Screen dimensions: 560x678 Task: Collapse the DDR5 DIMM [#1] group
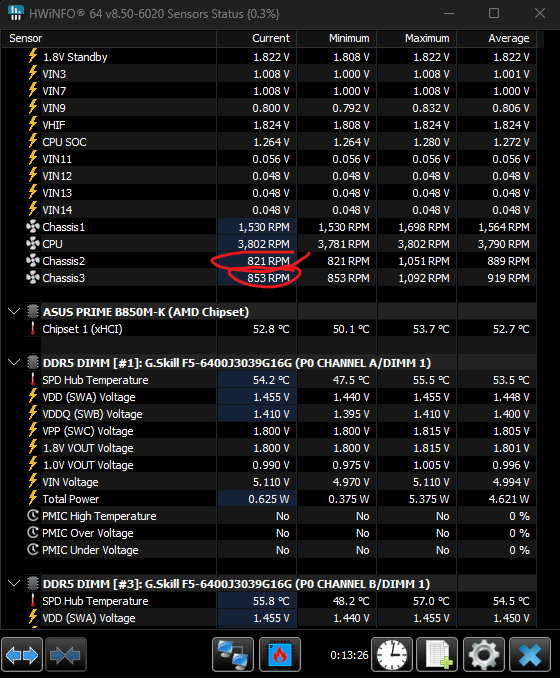click(x=14, y=362)
